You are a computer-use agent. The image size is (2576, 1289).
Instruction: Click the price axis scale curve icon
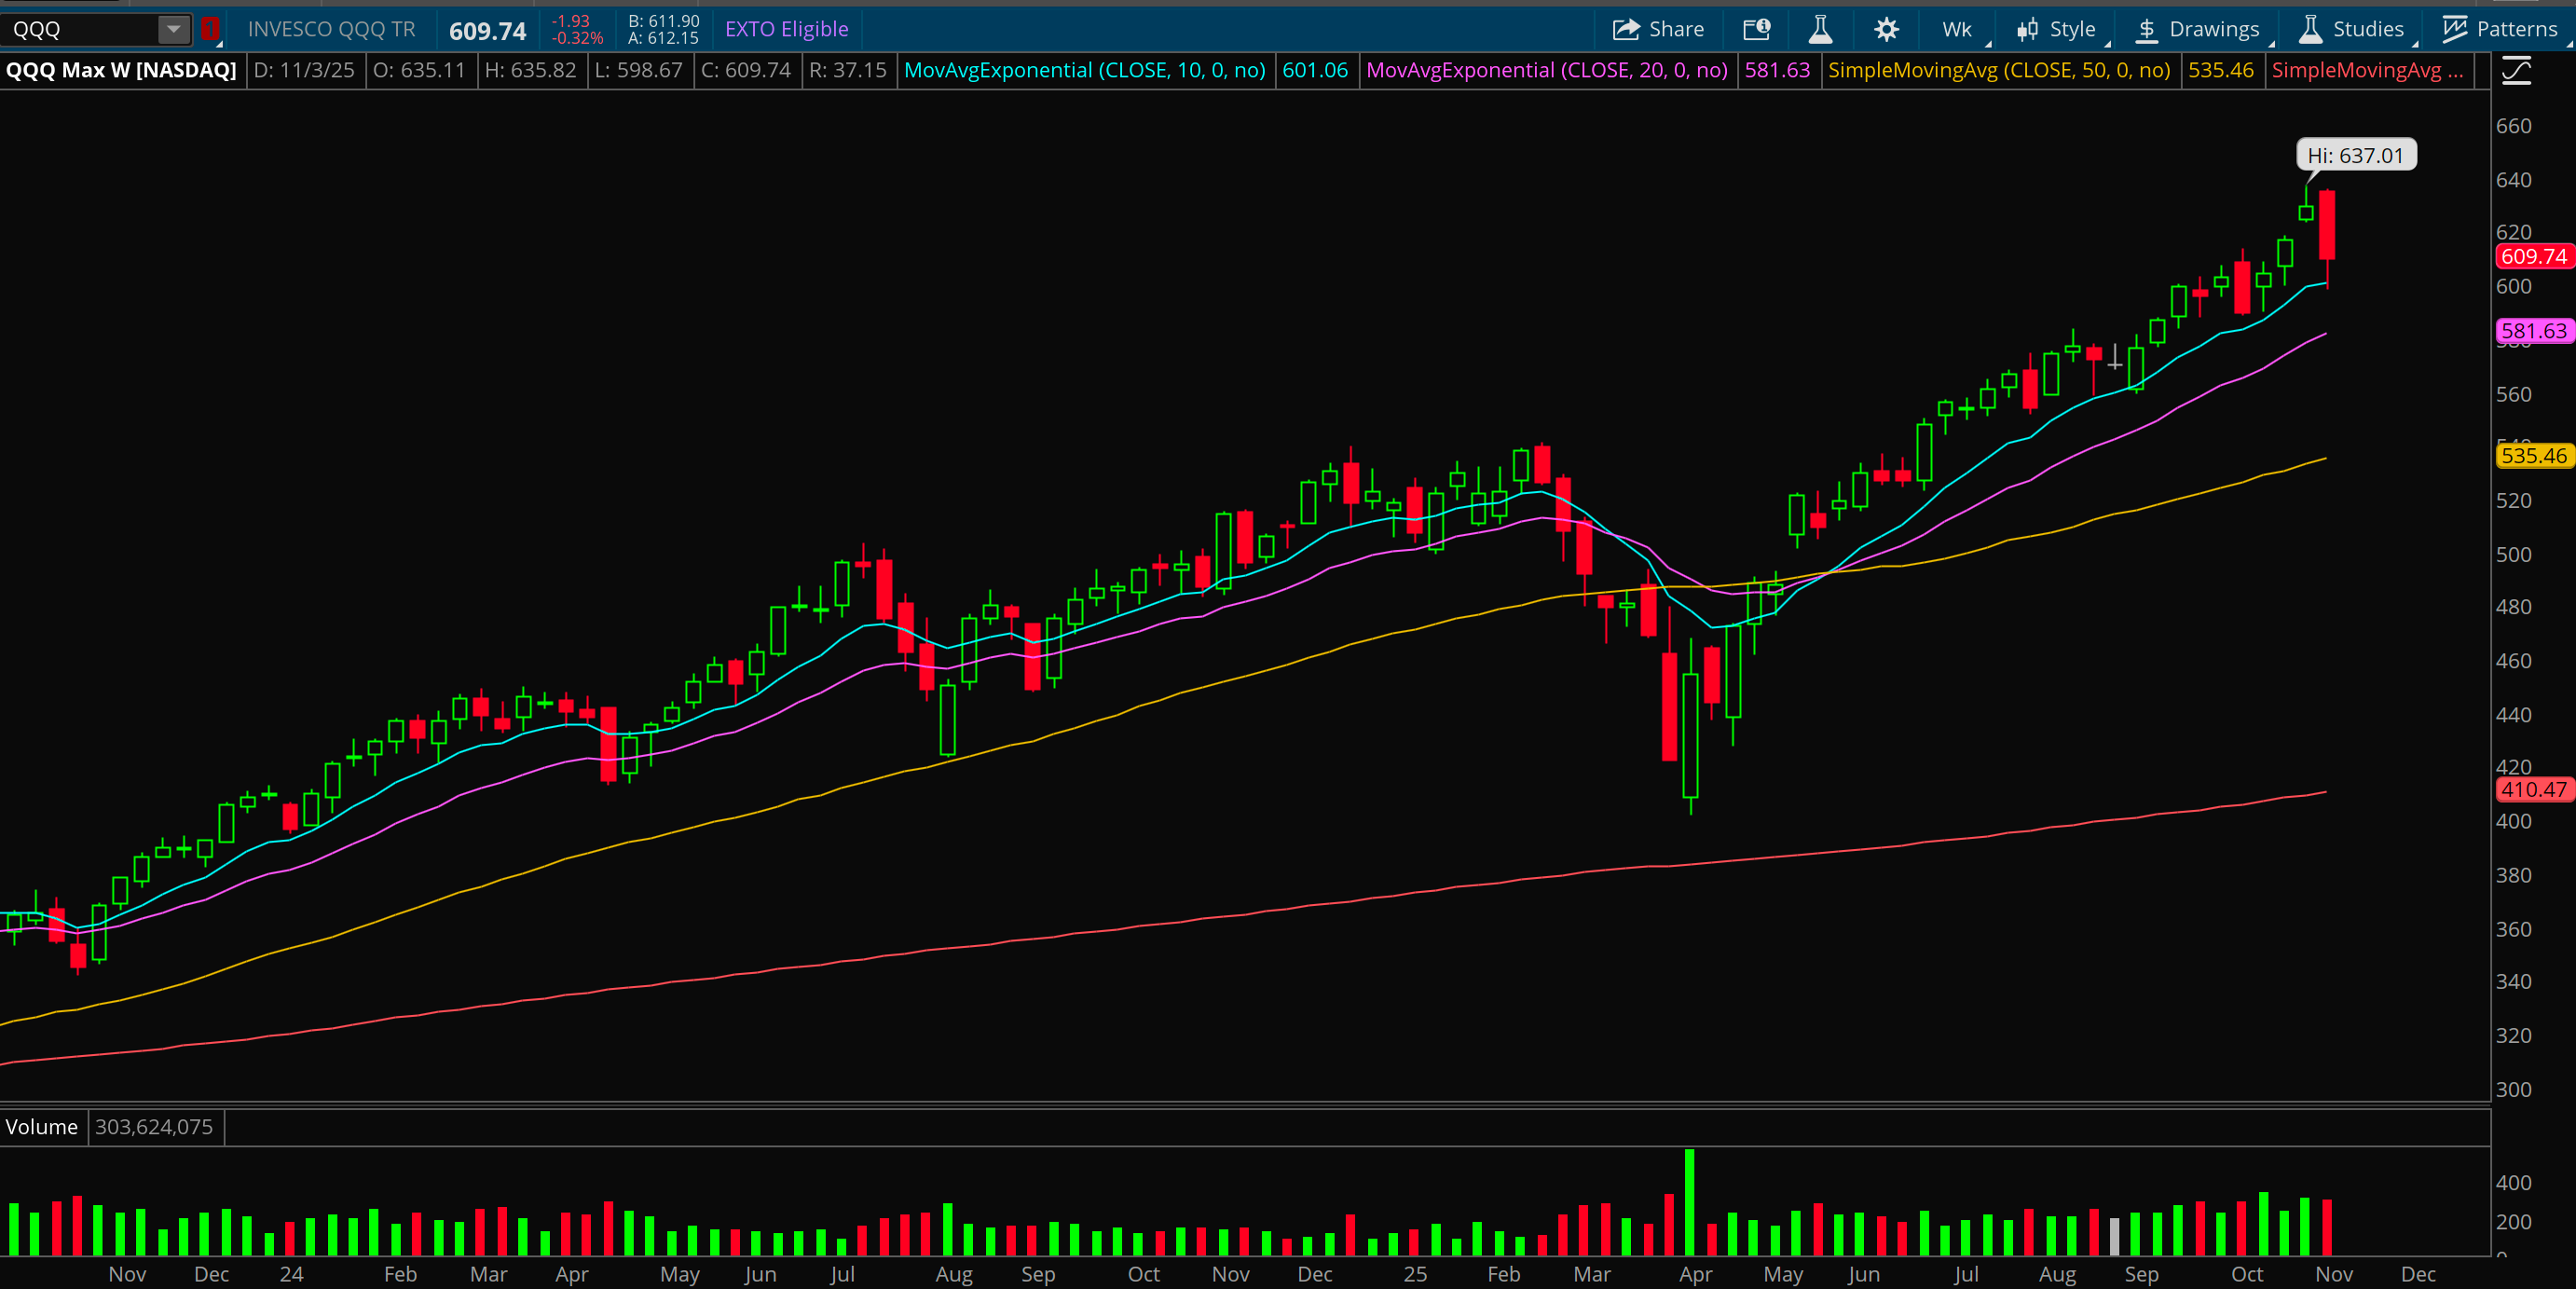(2516, 70)
